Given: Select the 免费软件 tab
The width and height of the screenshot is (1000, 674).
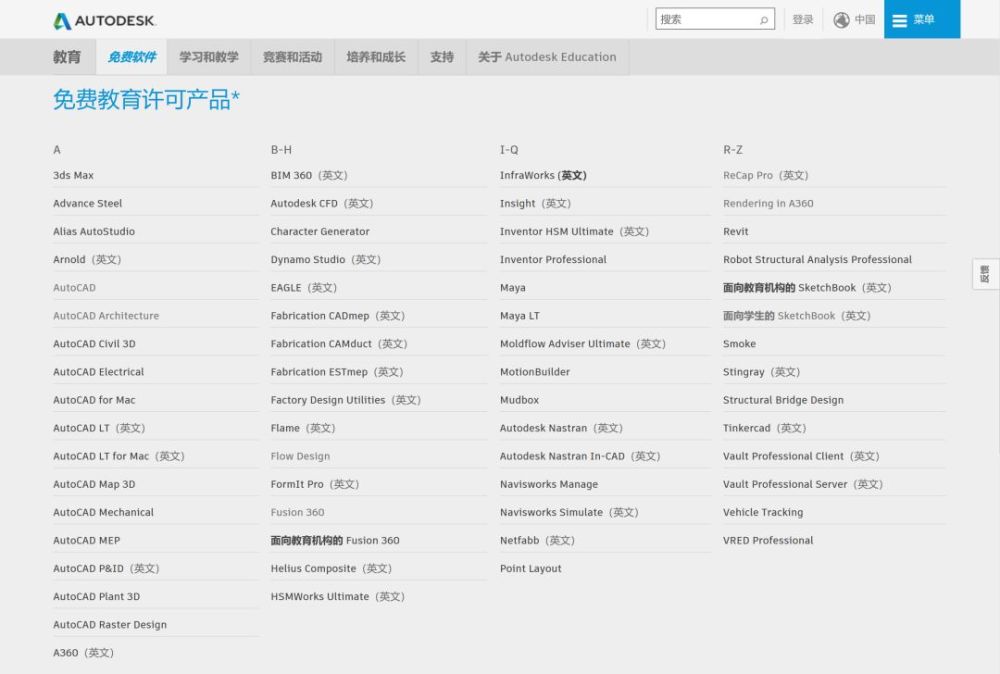Looking at the screenshot, I should (131, 57).
